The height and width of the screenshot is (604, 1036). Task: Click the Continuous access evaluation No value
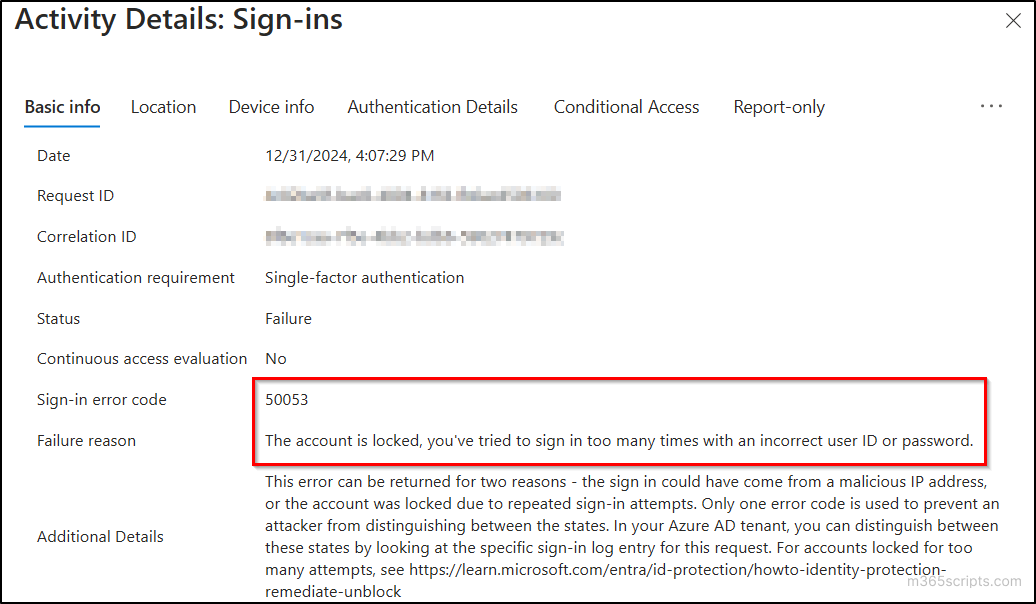275,358
